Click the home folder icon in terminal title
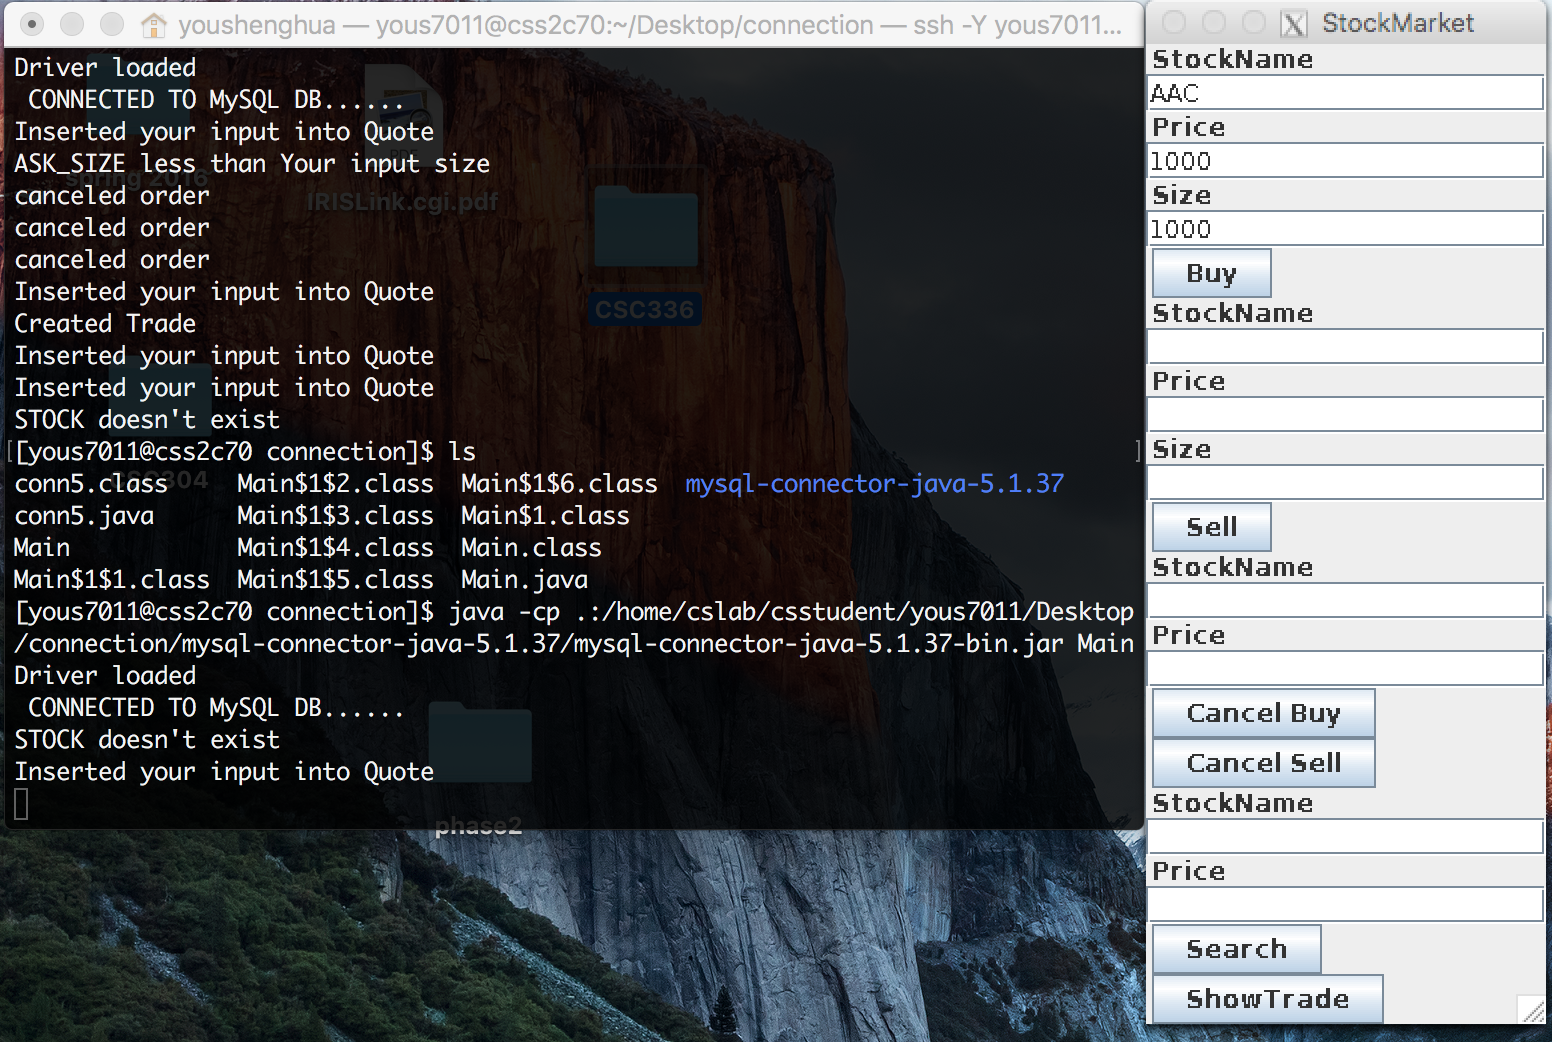The image size is (1552, 1042). [153, 24]
